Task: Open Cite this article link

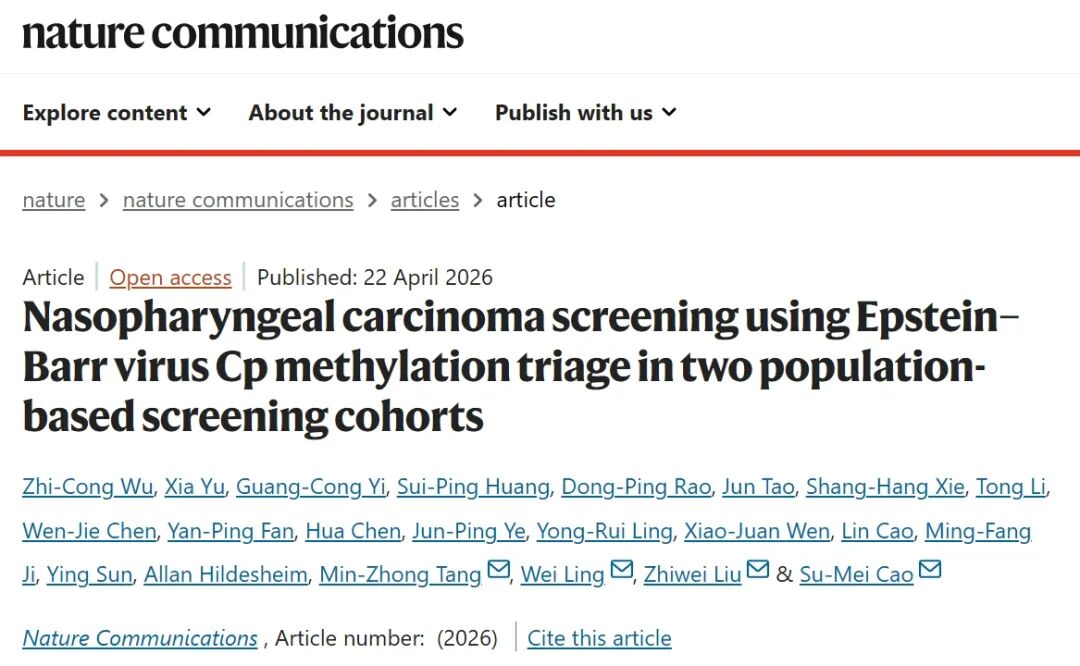Action: [599, 638]
